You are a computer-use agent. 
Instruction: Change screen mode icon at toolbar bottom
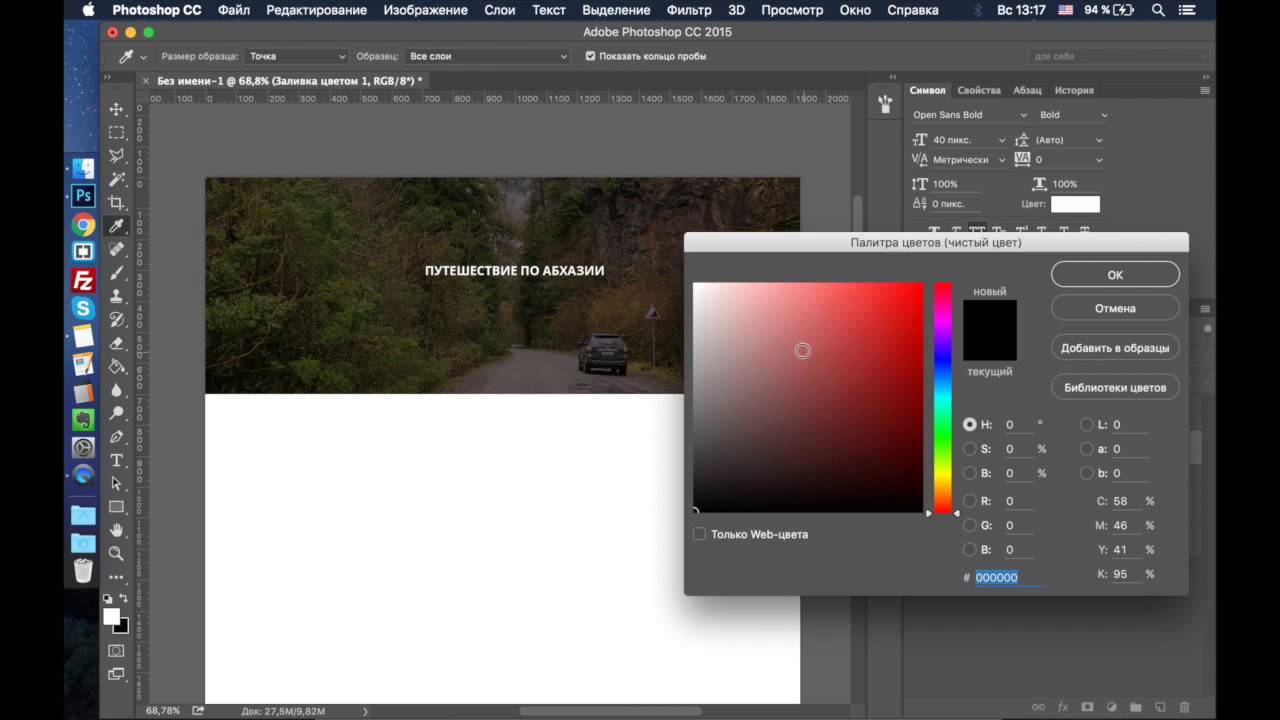pos(116,675)
